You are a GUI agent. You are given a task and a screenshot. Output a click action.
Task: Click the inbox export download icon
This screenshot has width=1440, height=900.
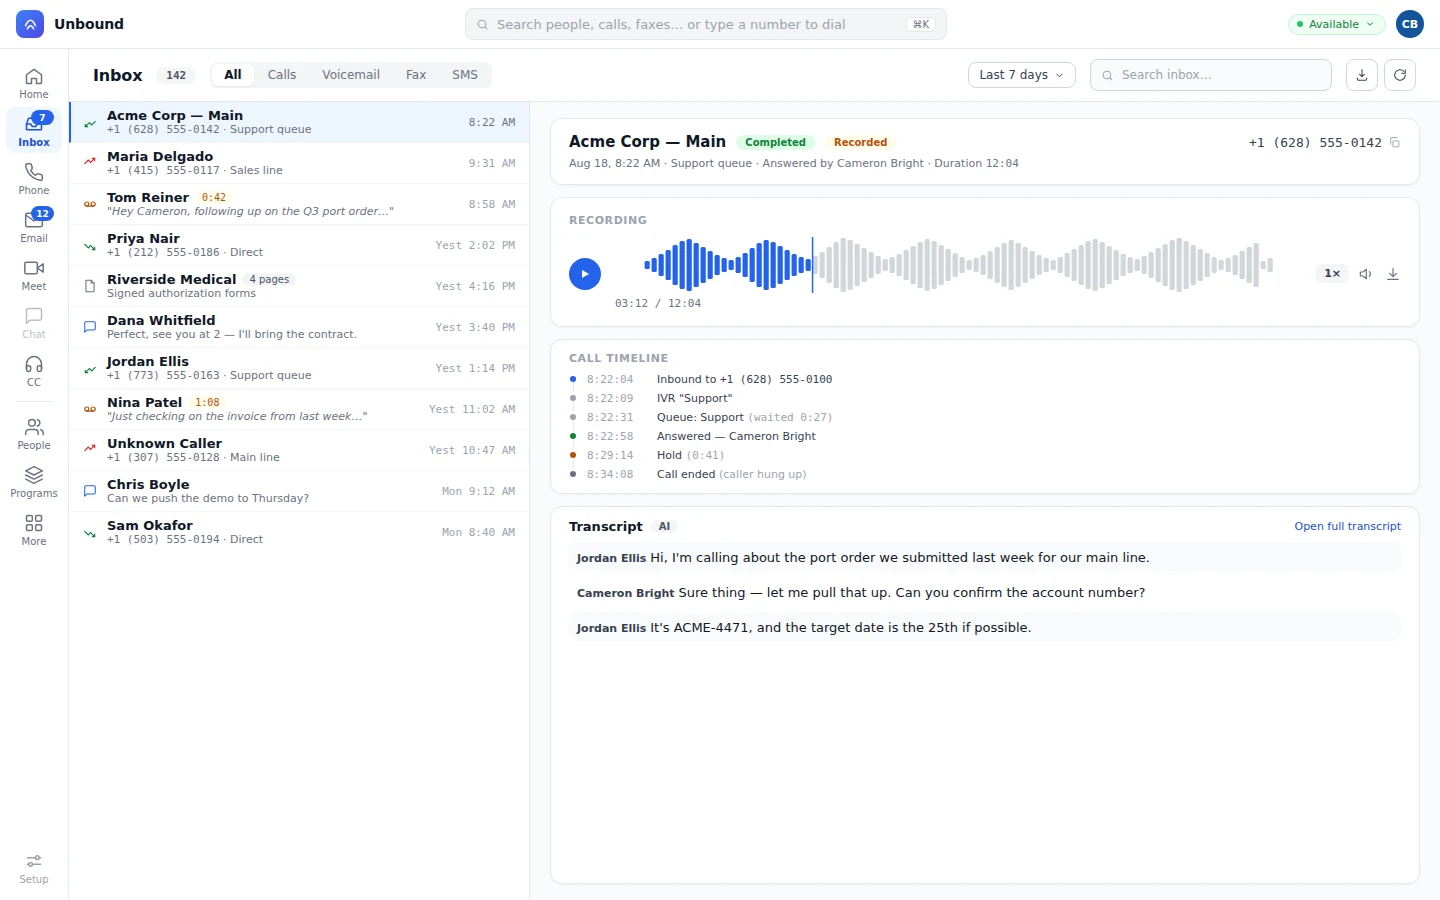(x=1362, y=75)
